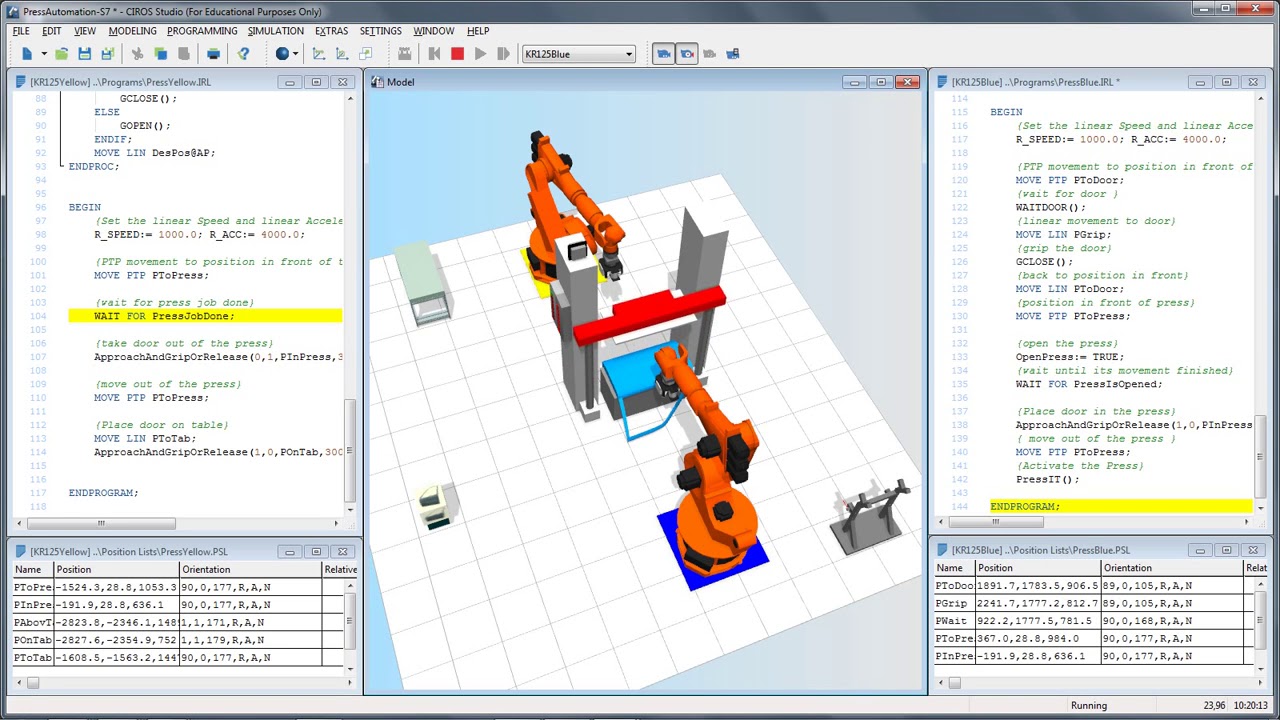Toggle the second camera view button
The height and width of the screenshot is (720, 1280).
(686, 54)
